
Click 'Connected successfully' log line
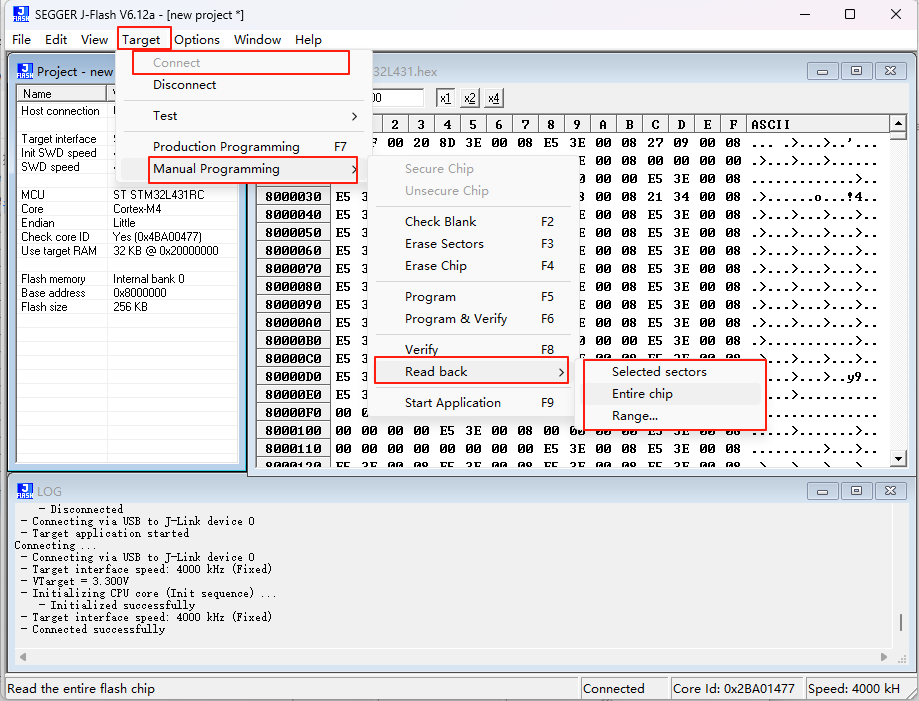pos(98,629)
